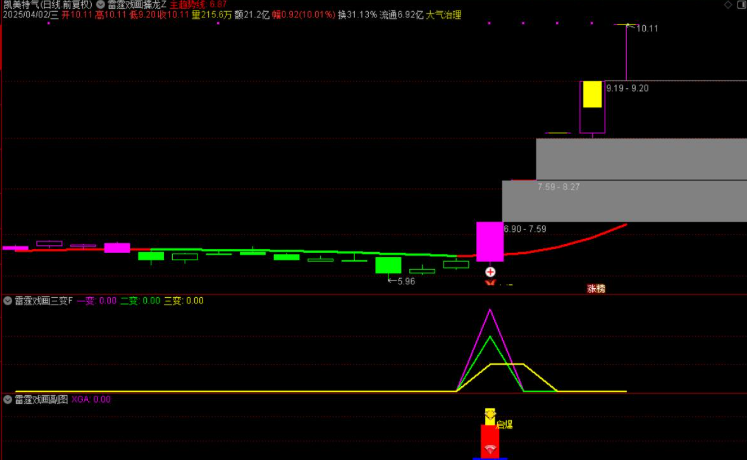Click the red plus signal icon below magenta candle
This screenshot has width=747, height=460.
coord(490,272)
